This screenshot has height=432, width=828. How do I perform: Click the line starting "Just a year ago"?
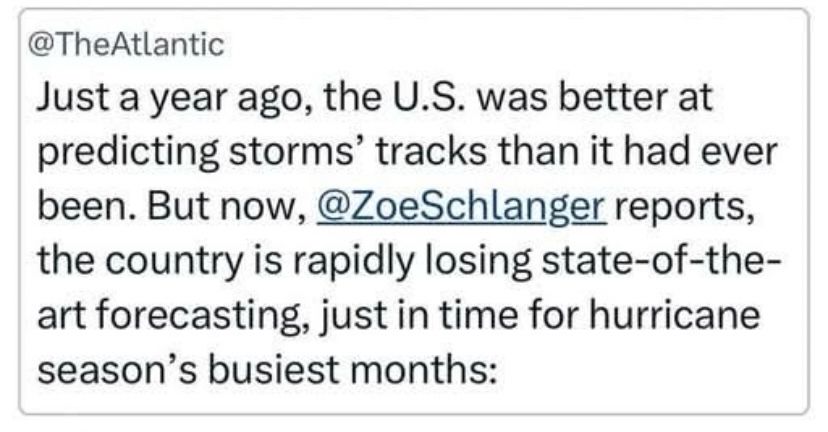coord(374,99)
